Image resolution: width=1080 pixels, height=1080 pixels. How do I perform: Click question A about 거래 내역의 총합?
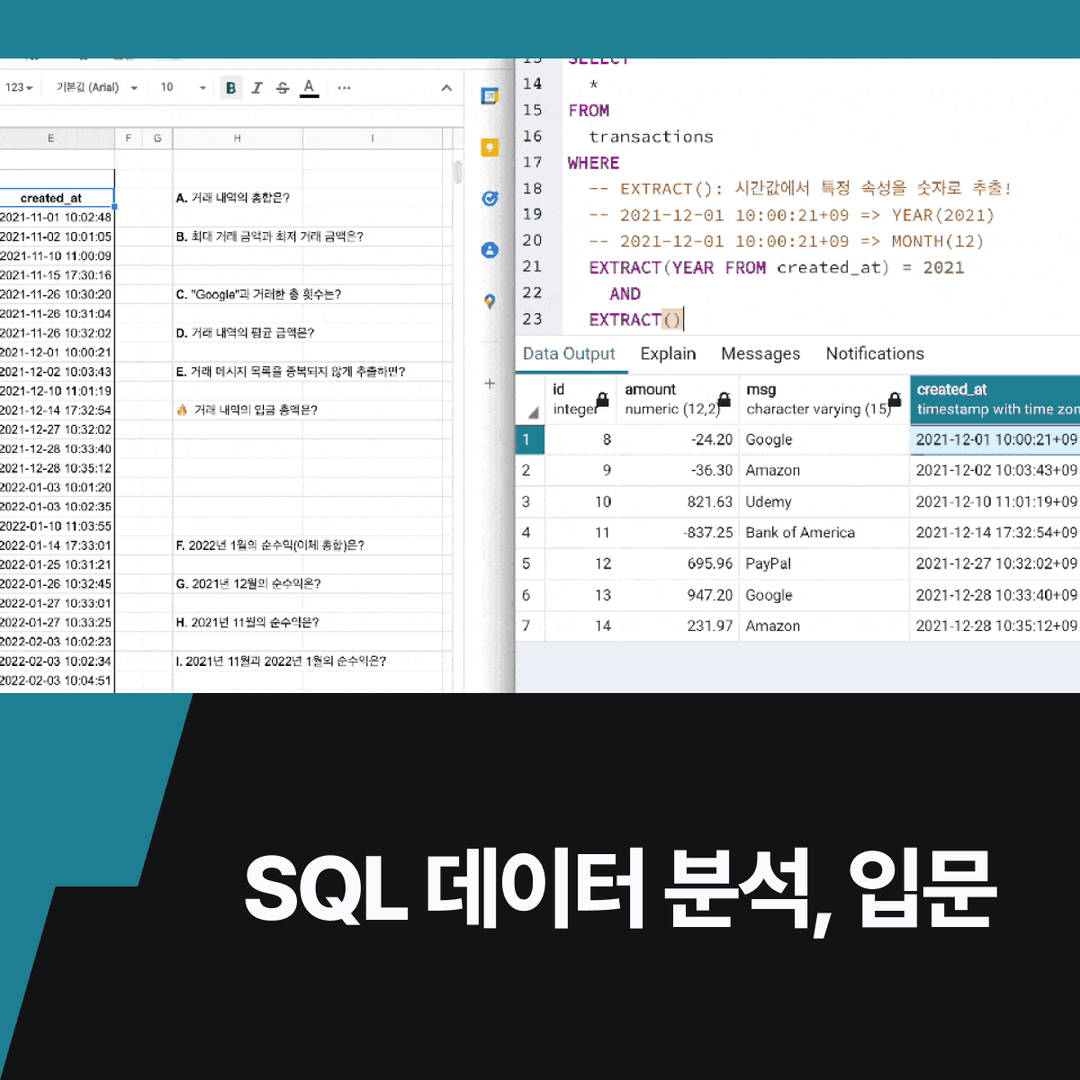(x=233, y=198)
